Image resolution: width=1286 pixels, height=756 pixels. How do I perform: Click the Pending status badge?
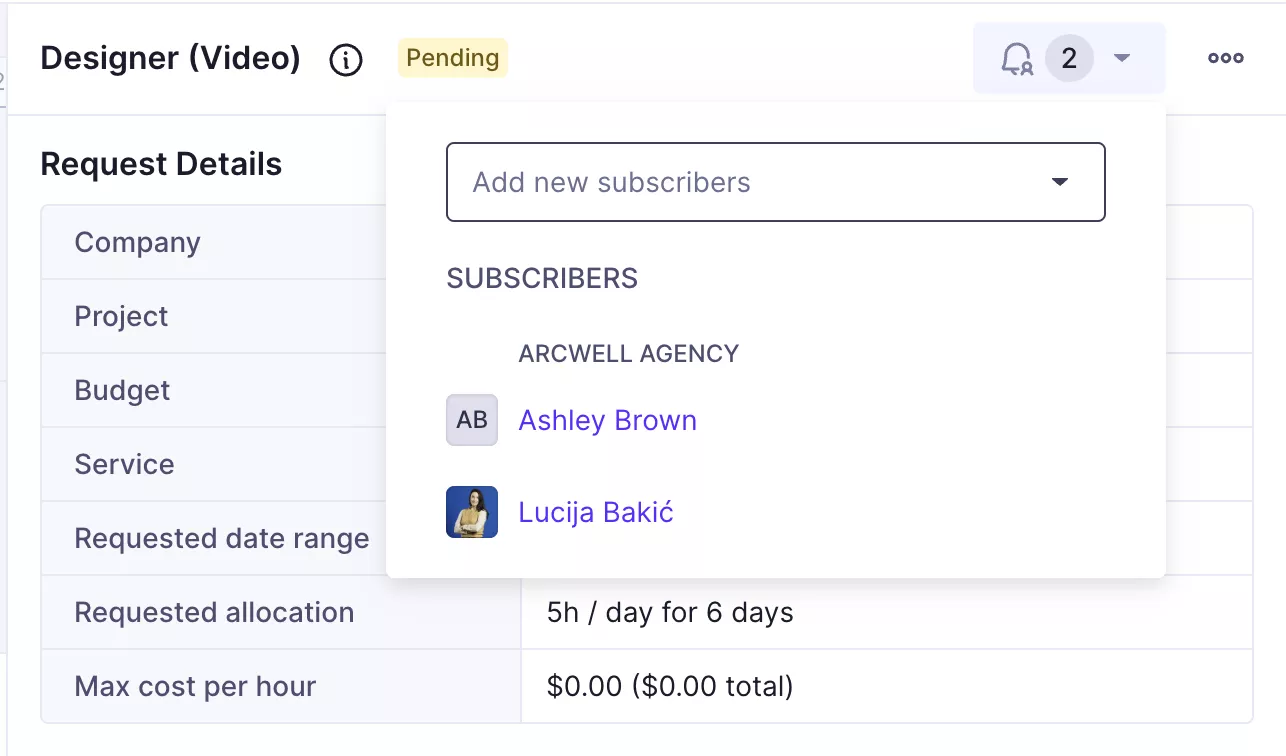click(x=453, y=58)
